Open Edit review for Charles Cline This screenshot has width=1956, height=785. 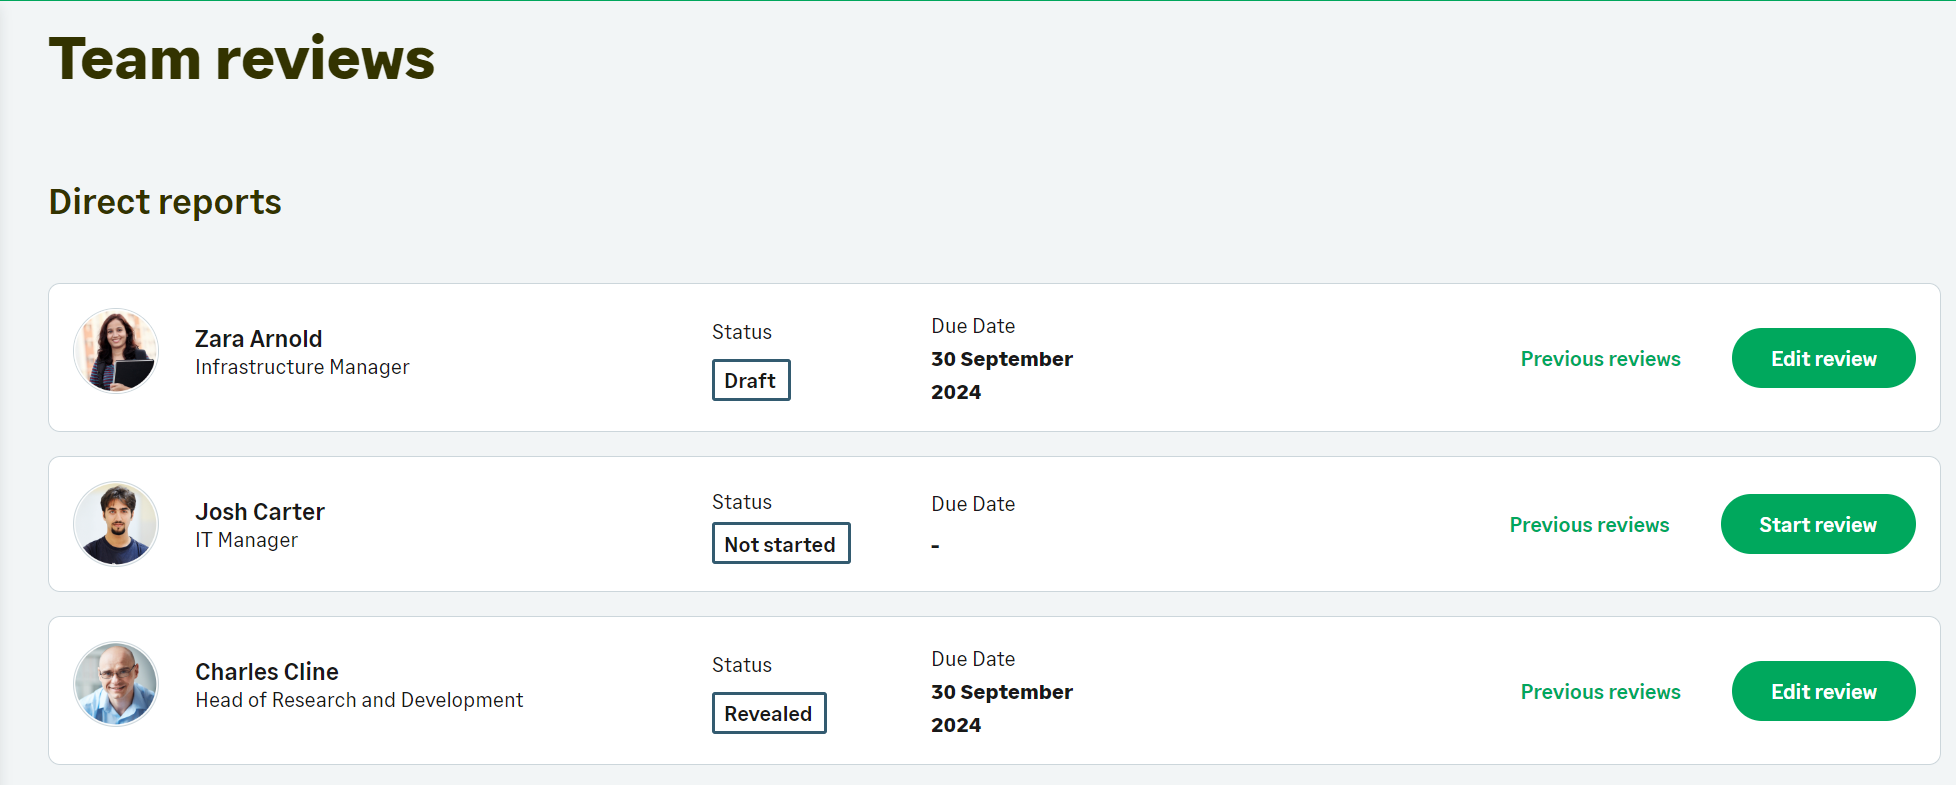pos(1822,691)
